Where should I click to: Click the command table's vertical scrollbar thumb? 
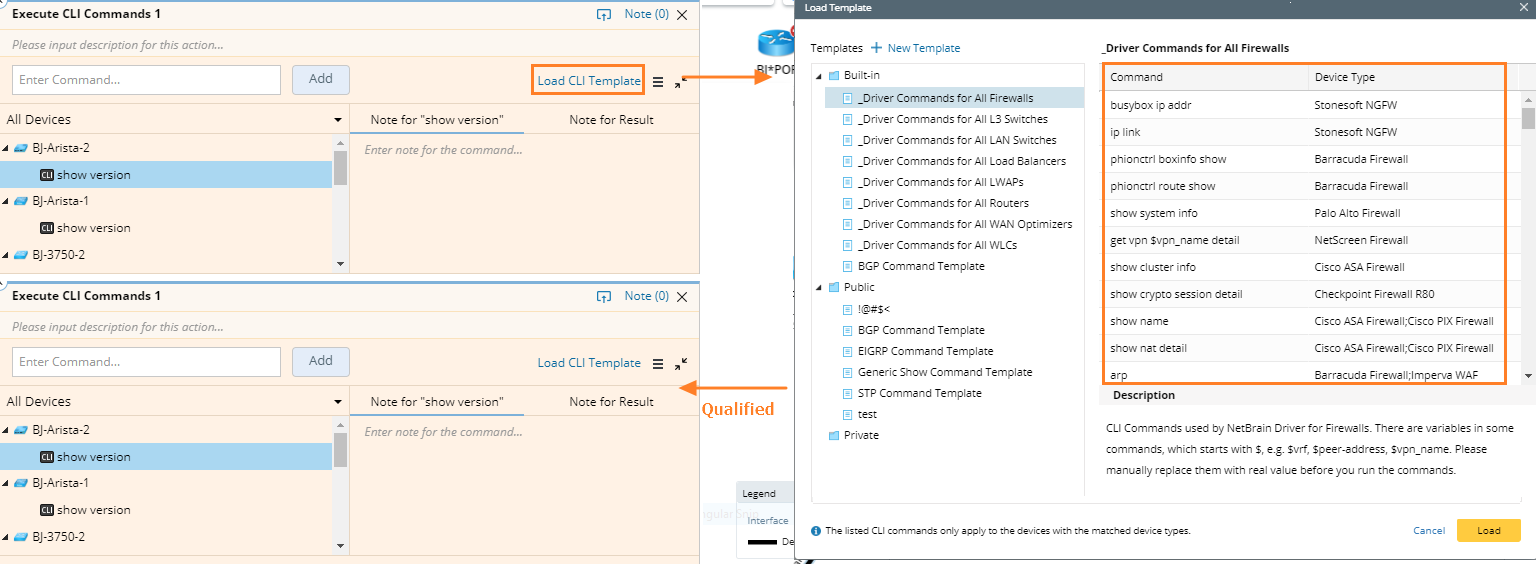tap(1527, 118)
